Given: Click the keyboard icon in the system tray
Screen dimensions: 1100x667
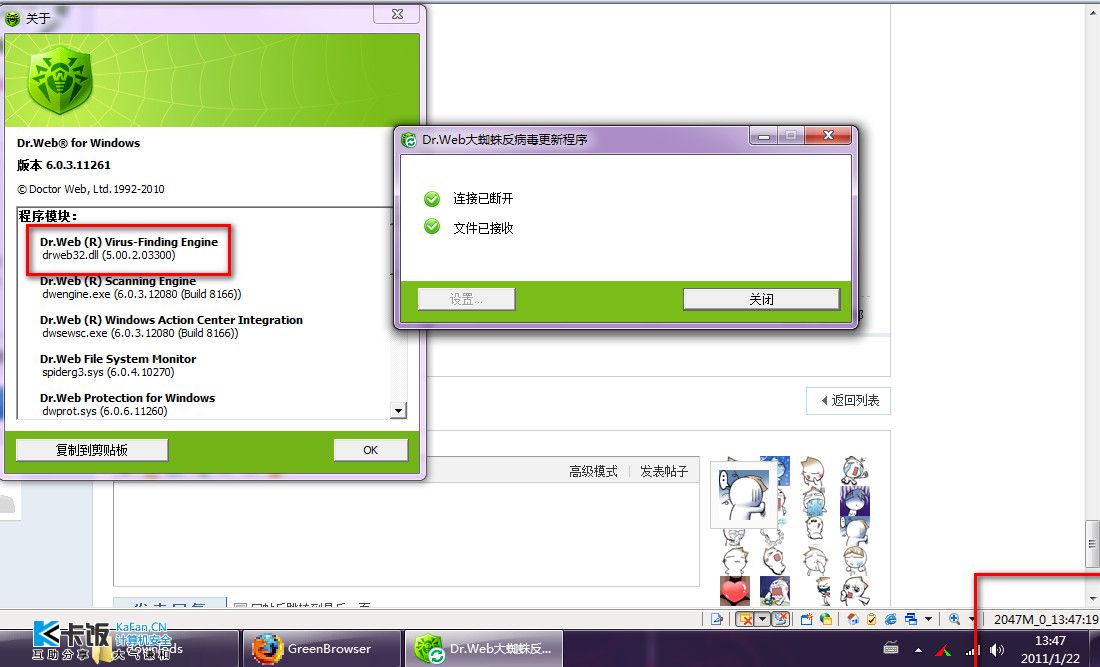Looking at the screenshot, I should 891,649.
